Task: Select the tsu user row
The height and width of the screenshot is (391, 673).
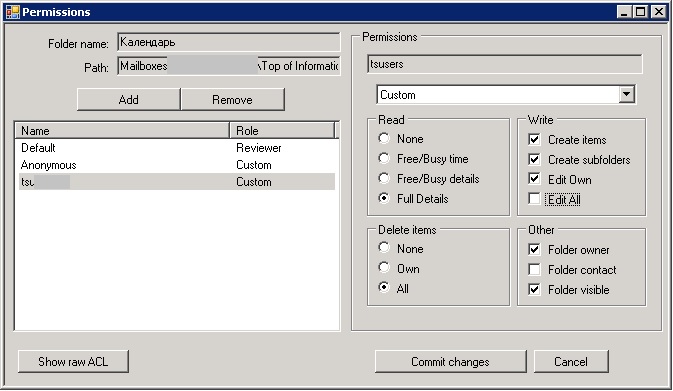Action: pyautogui.click(x=176, y=182)
